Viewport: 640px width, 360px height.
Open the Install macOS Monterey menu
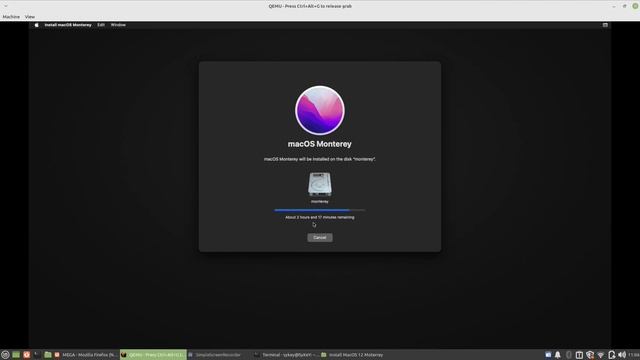coord(68,25)
